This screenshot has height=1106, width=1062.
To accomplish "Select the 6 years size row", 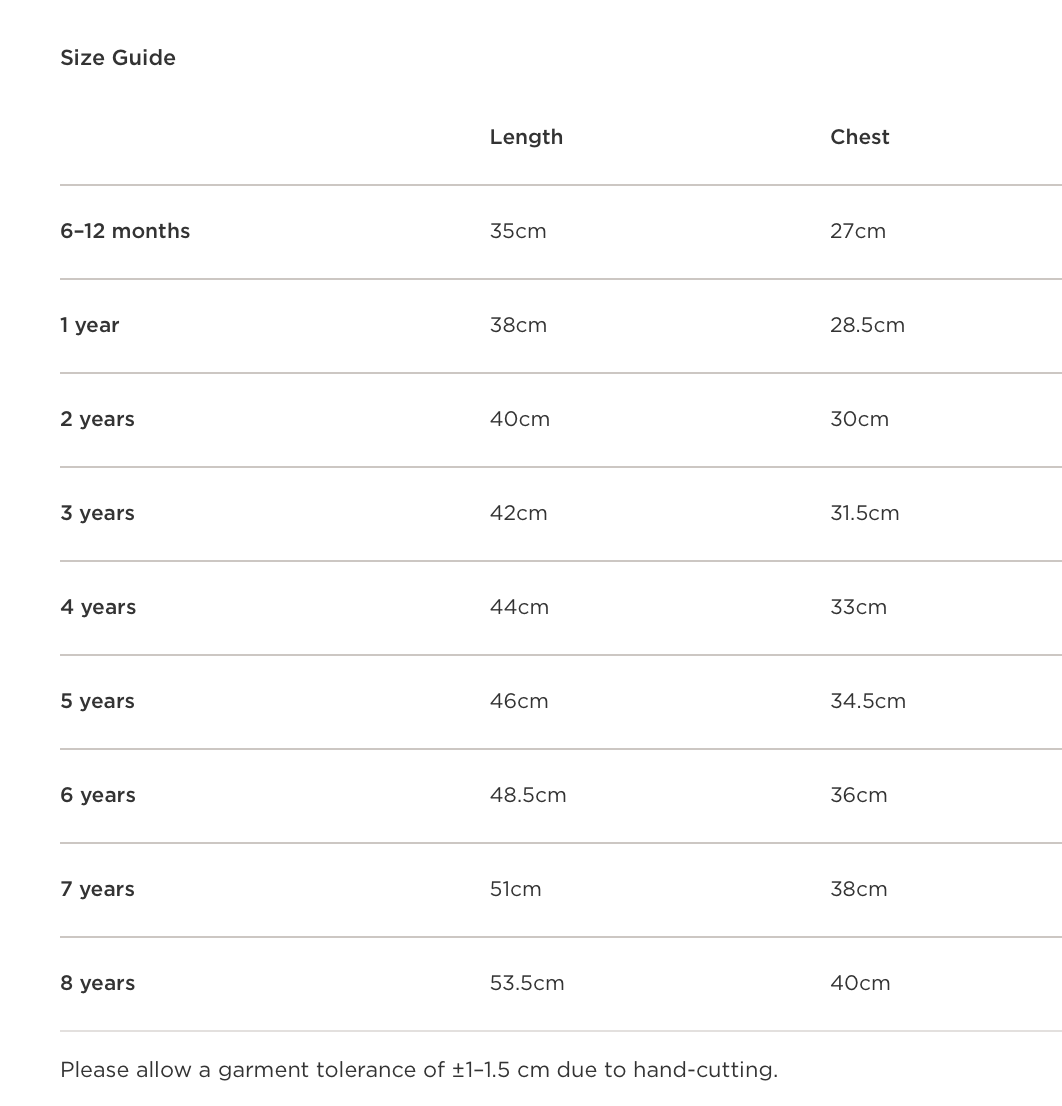I will (98, 795).
